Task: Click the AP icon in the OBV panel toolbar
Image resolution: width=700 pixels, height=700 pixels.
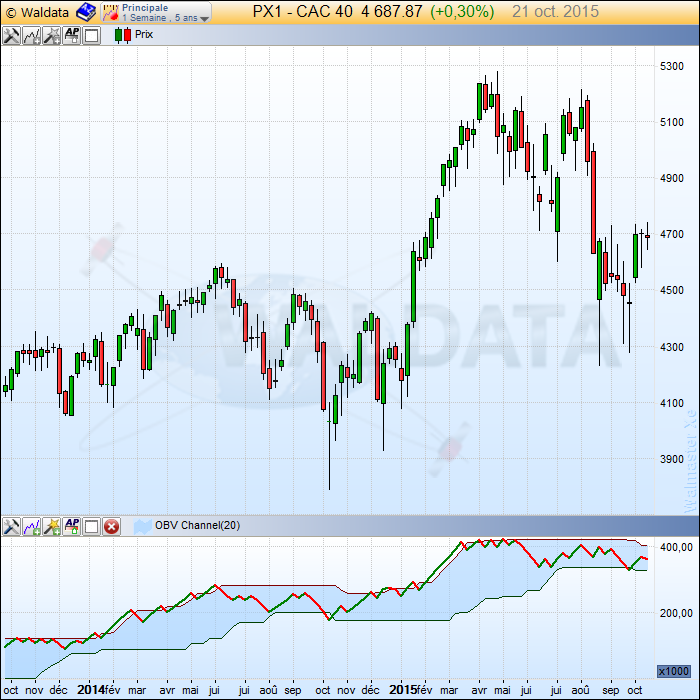Action: (x=71, y=525)
